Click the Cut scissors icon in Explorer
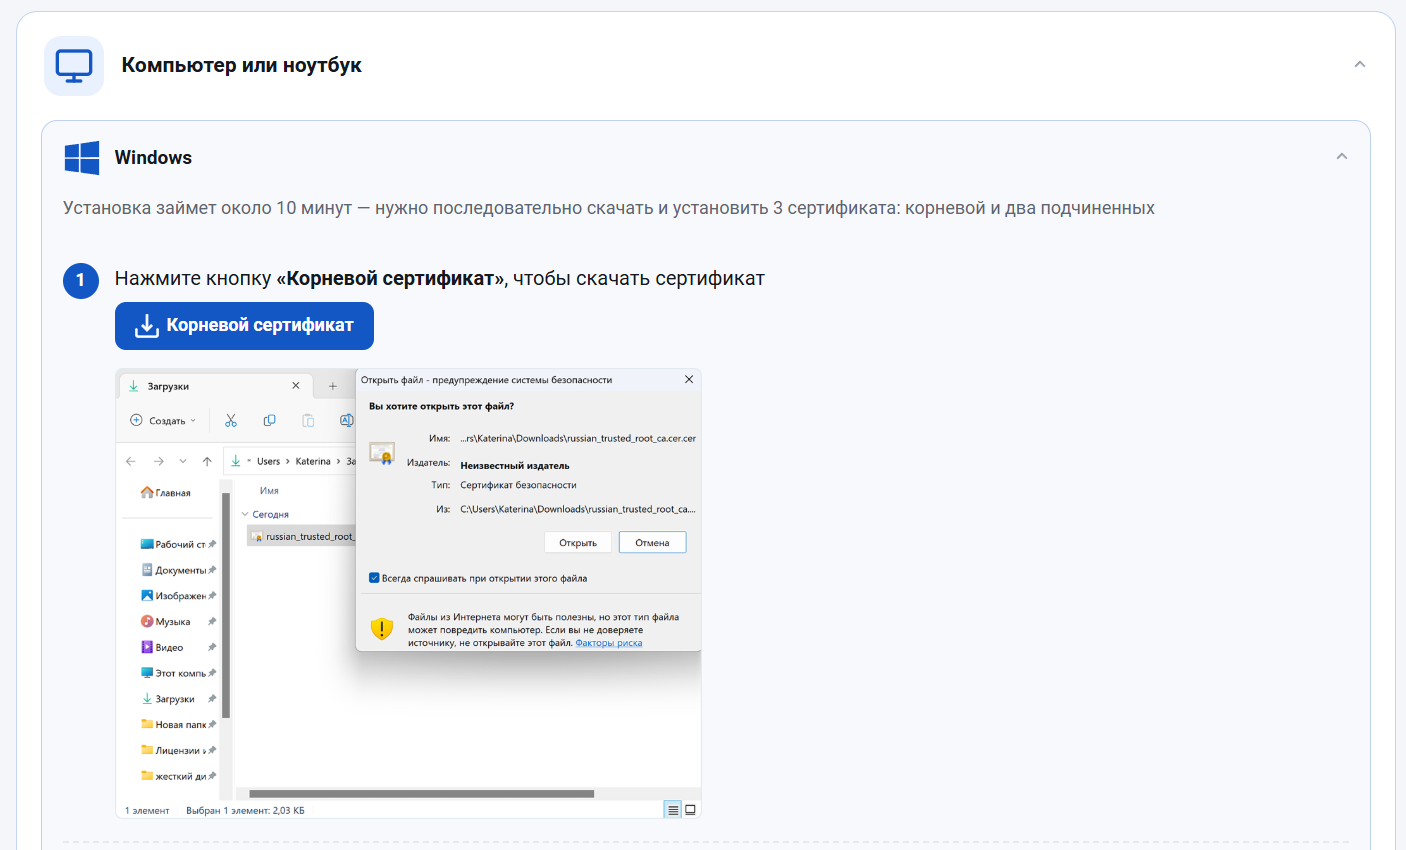The height and width of the screenshot is (850, 1406). (231, 421)
